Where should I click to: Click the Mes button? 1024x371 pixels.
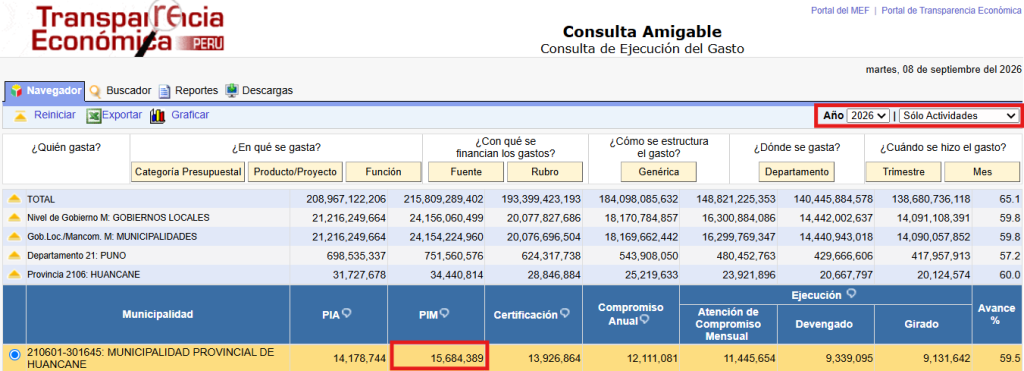(982, 172)
